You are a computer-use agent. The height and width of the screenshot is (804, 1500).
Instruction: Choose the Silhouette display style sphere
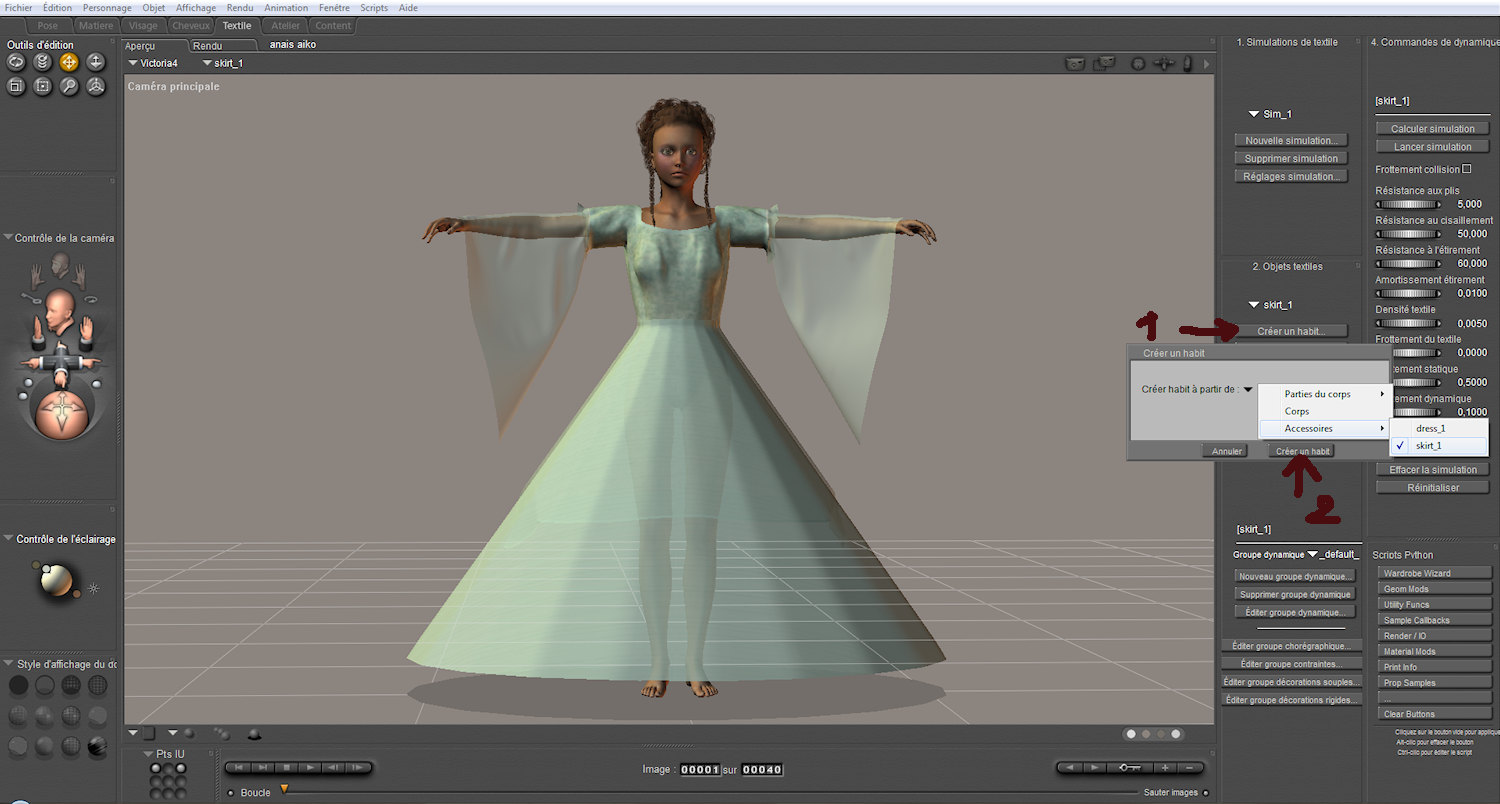[19, 686]
